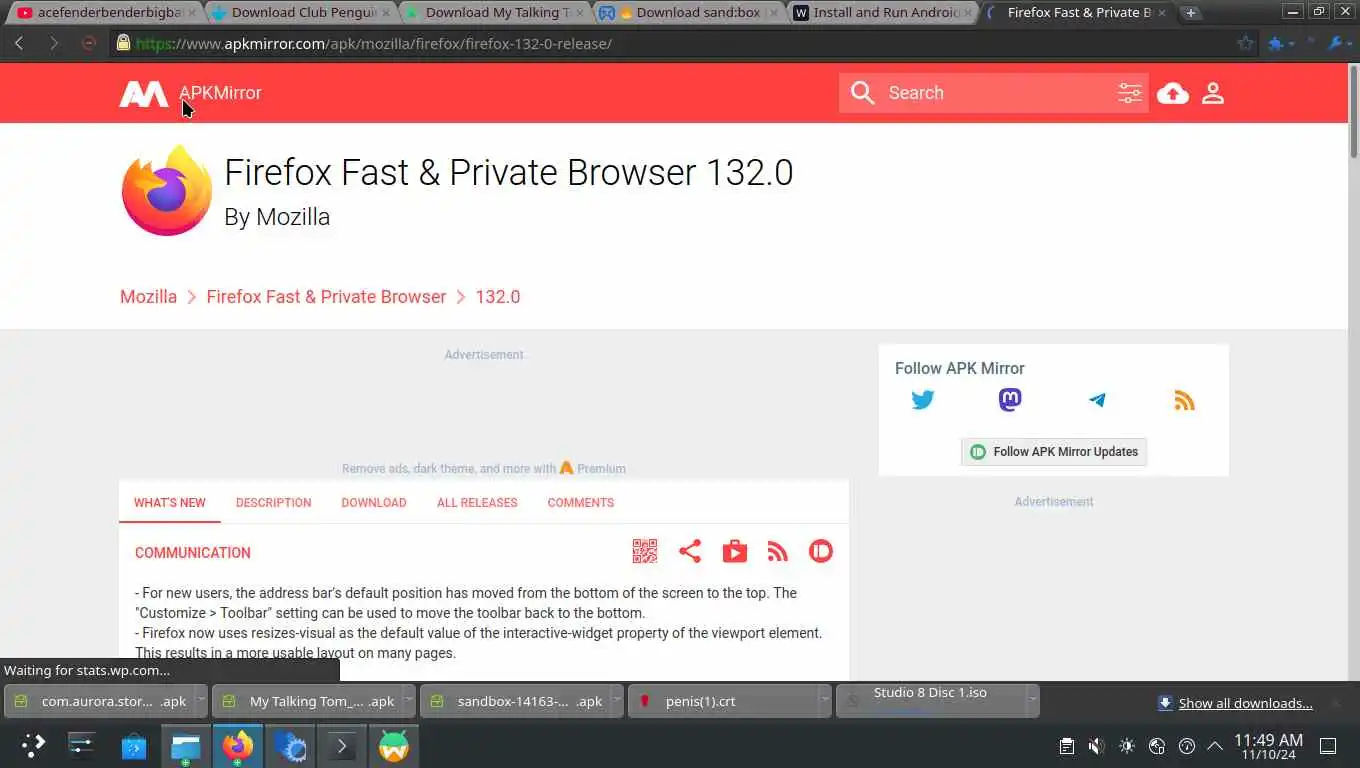Open the sandbox-14163 apk download
1360x768 pixels.
coord(514,701)
